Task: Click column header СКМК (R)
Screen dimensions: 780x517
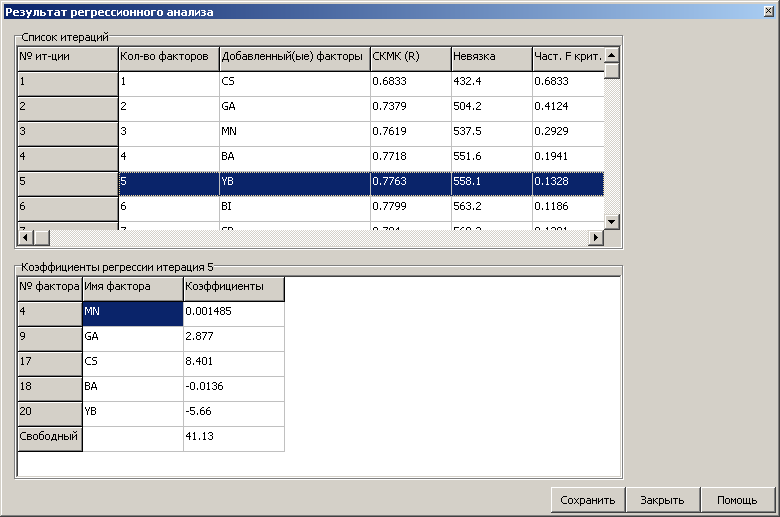Action: [x=411, y=59]
